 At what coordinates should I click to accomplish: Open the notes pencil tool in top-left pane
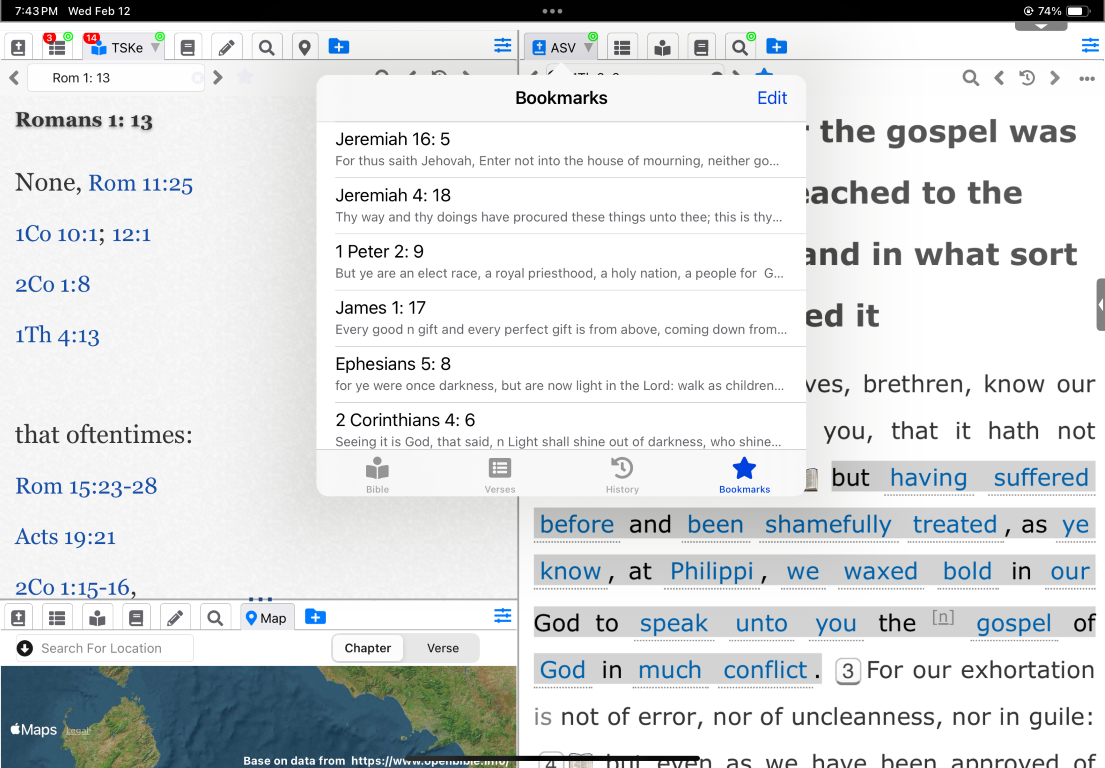[226, 47]
